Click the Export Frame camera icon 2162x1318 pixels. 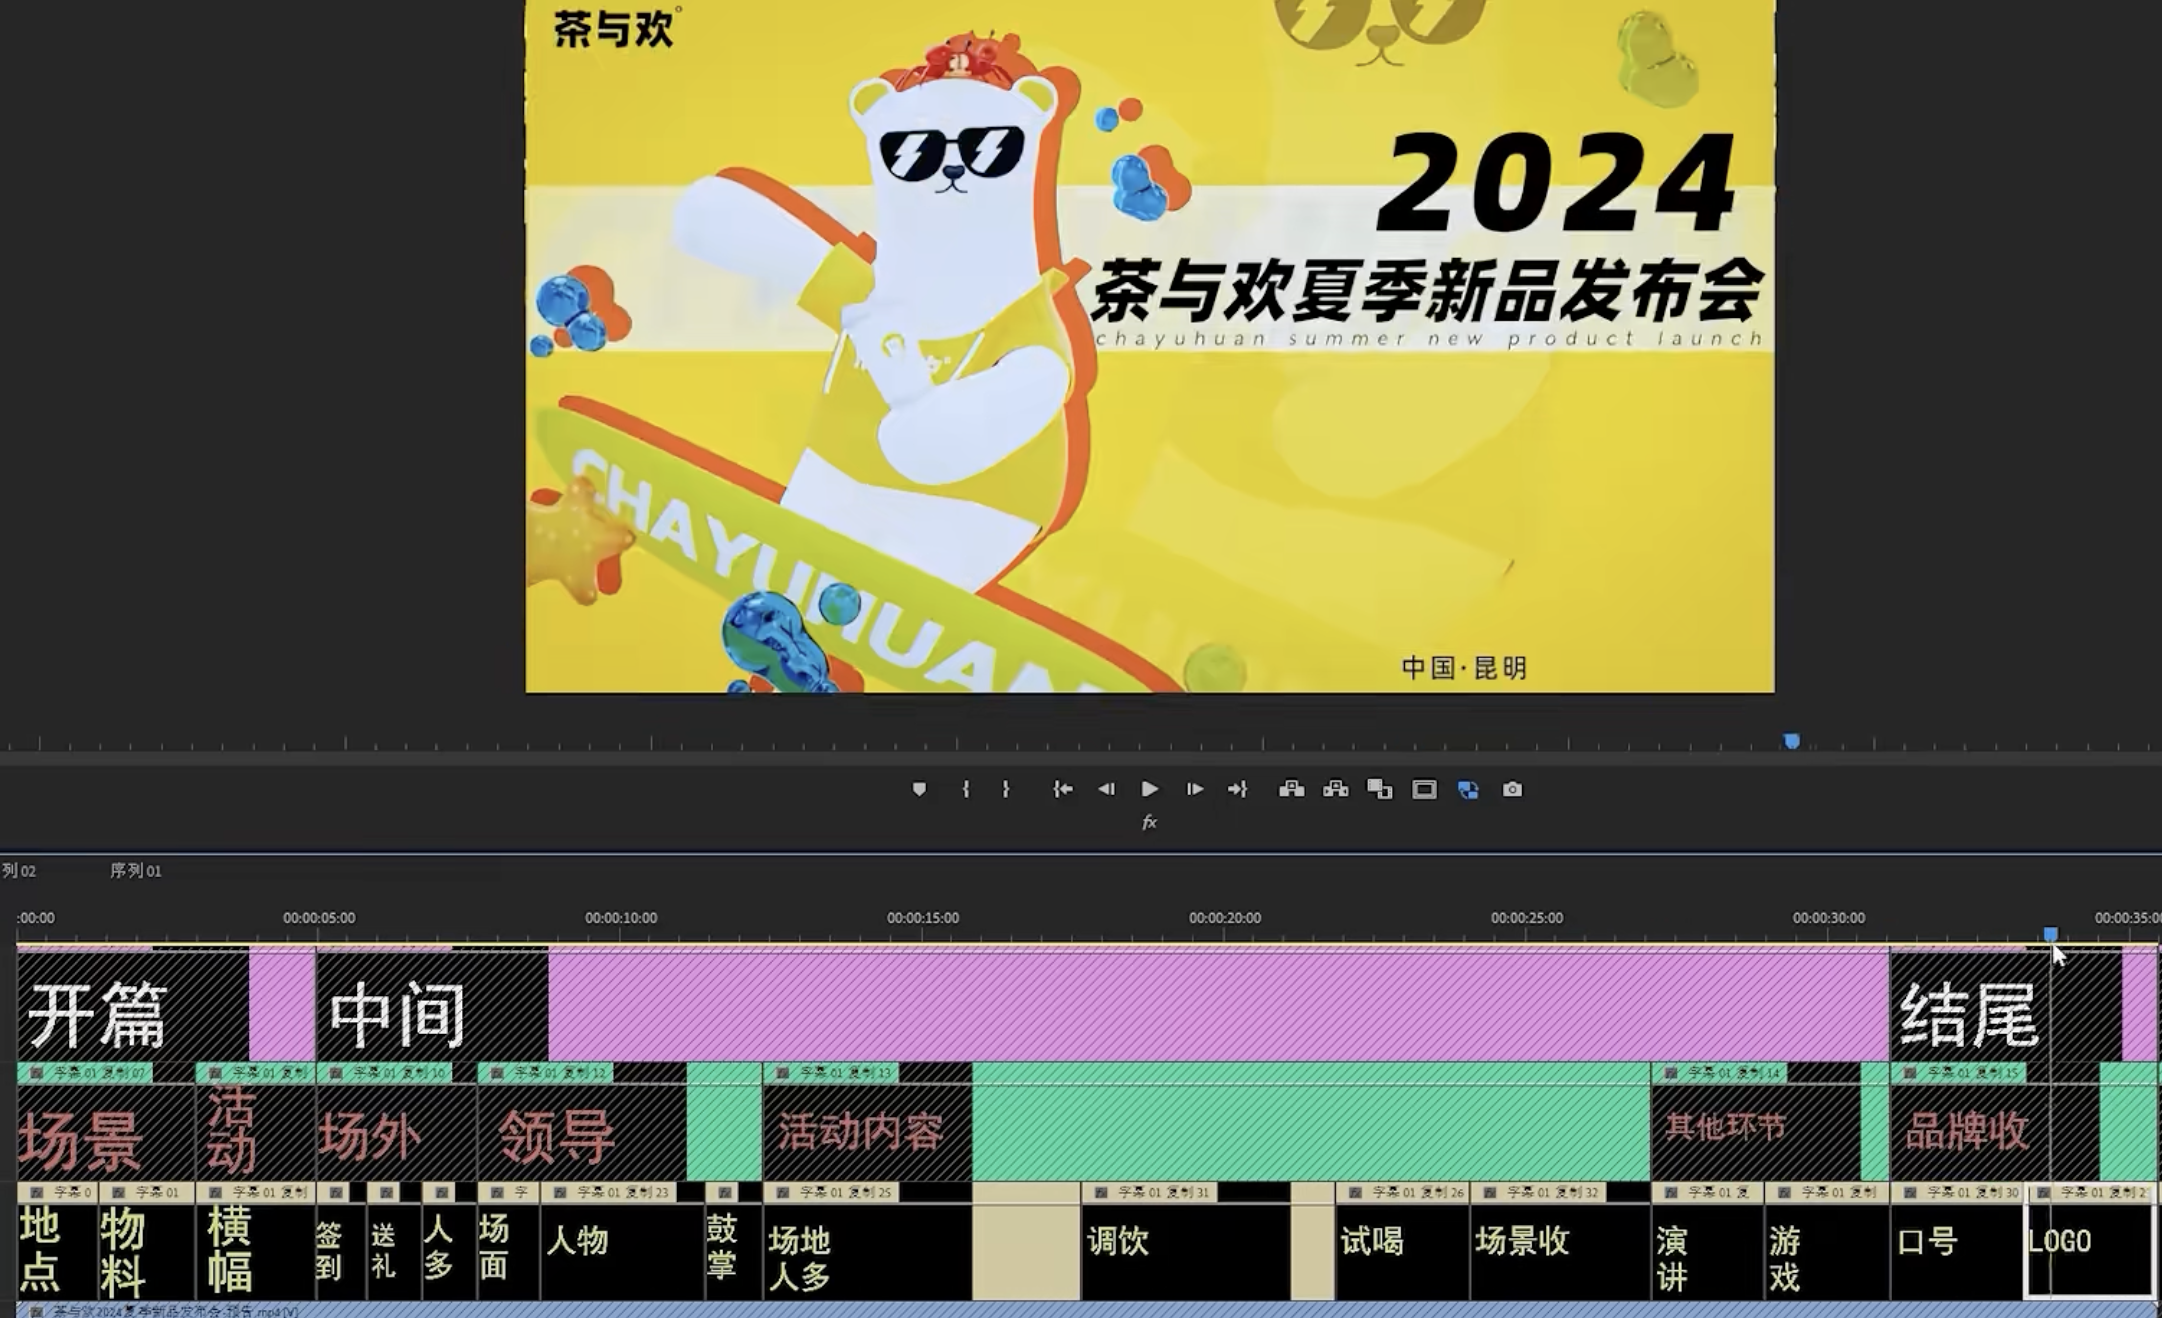click(x=1512, y=789)
